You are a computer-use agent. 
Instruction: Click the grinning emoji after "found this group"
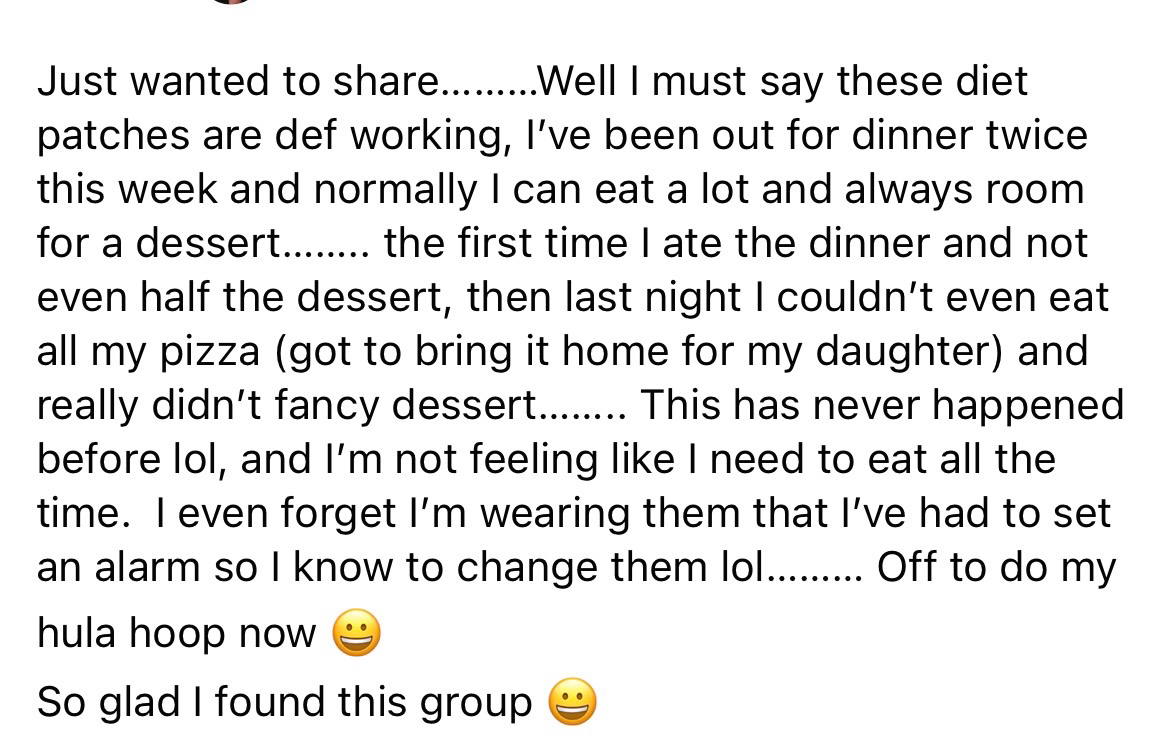pos(573,702)
